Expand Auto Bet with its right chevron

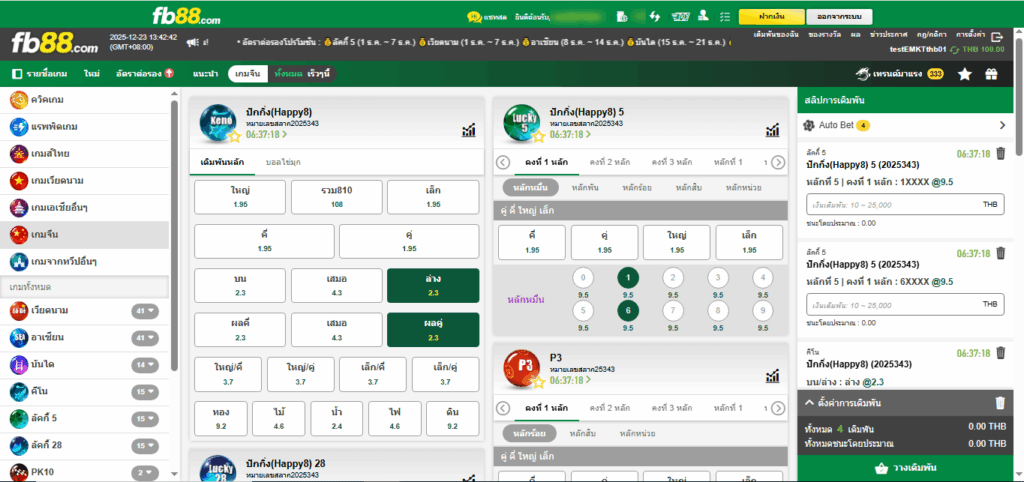1002,125
